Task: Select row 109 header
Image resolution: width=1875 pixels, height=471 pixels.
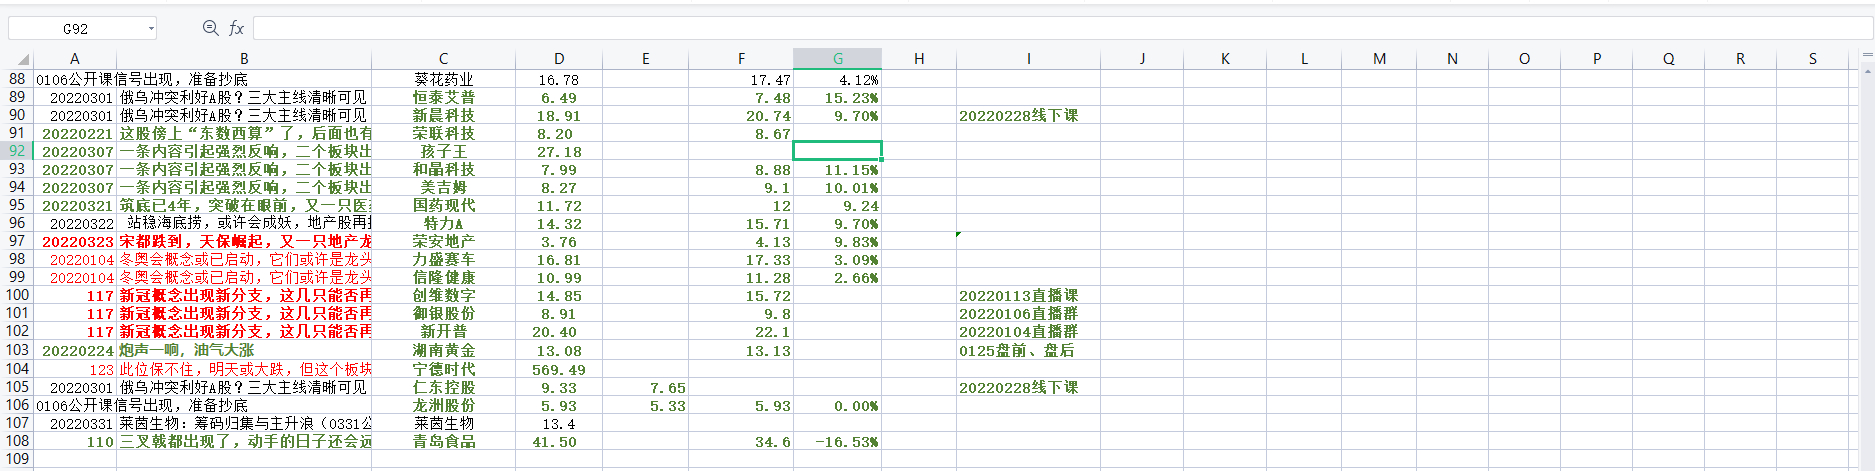Action: tap(17, 459)
